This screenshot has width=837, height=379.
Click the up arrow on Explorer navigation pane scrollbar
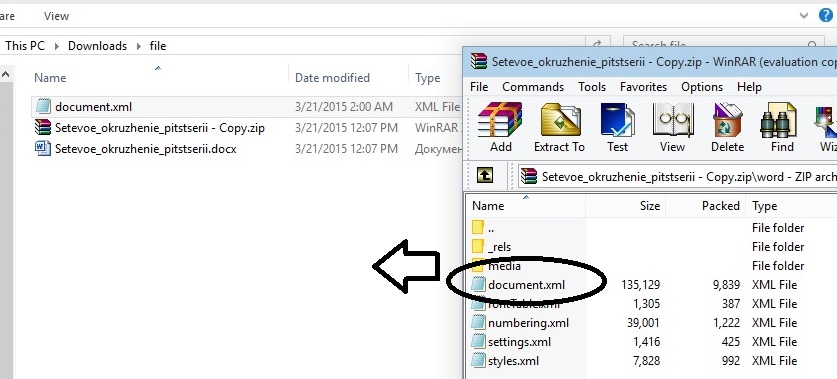click(6, 75)
